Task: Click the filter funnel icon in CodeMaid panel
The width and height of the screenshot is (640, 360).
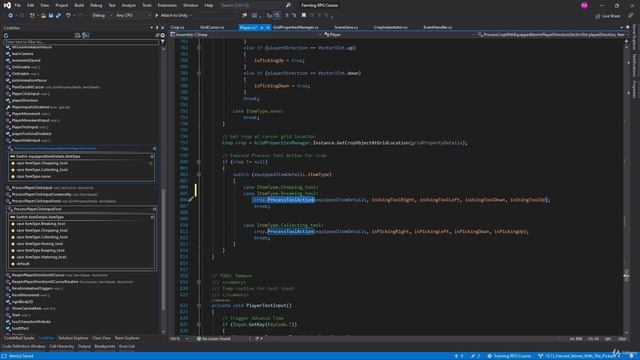Action: point(163,42)
